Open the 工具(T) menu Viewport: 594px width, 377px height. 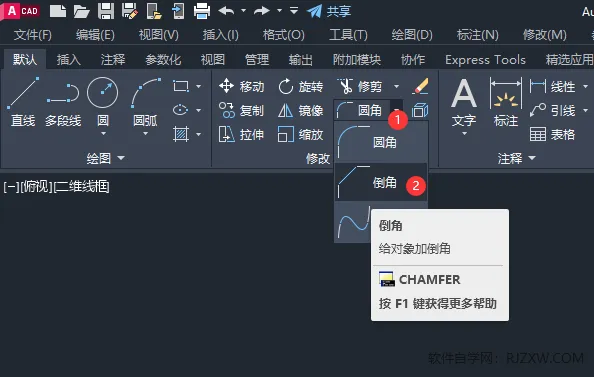pyautogui.click(x=348, y=35)
